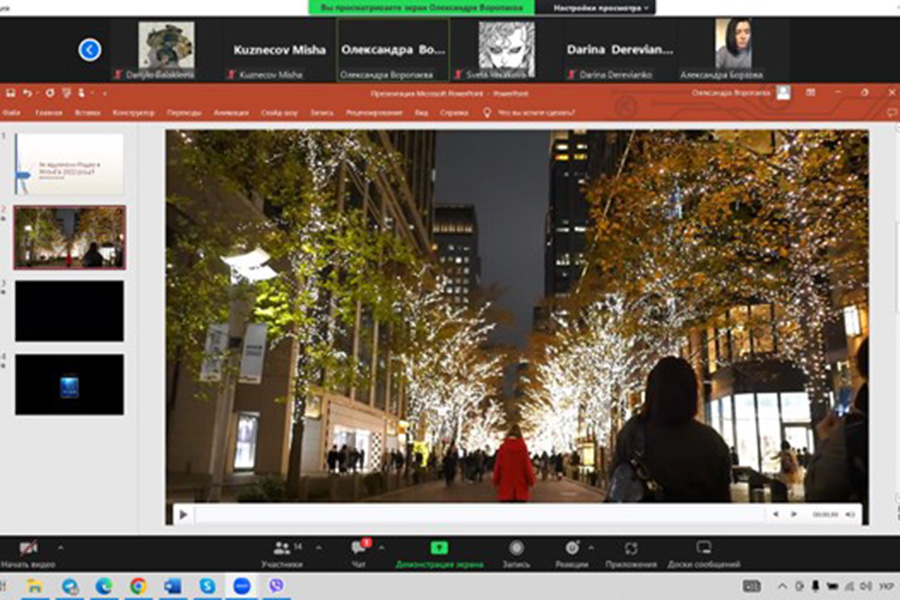Viewport: 900px width, 600px height.
Task: Open PowerPoint comments icon at ribbon right
Action: [892, 113]
